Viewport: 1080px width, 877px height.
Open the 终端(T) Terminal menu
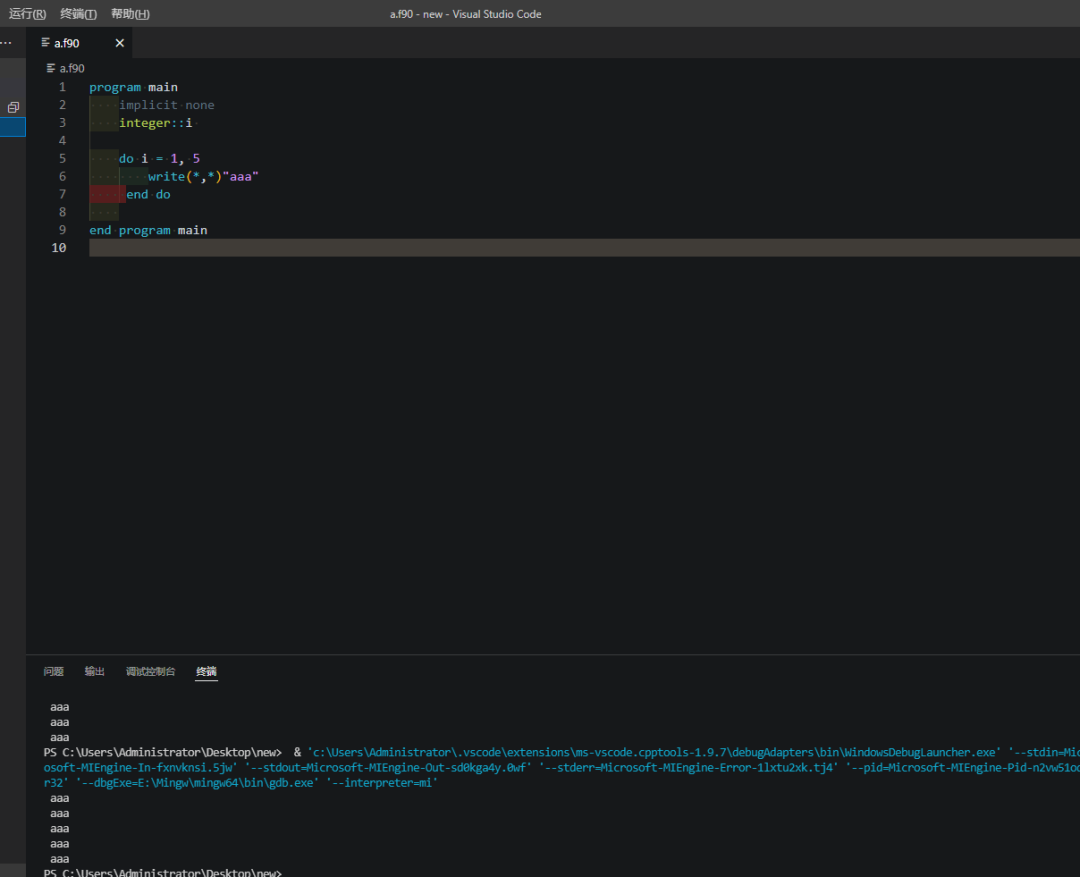77,14
